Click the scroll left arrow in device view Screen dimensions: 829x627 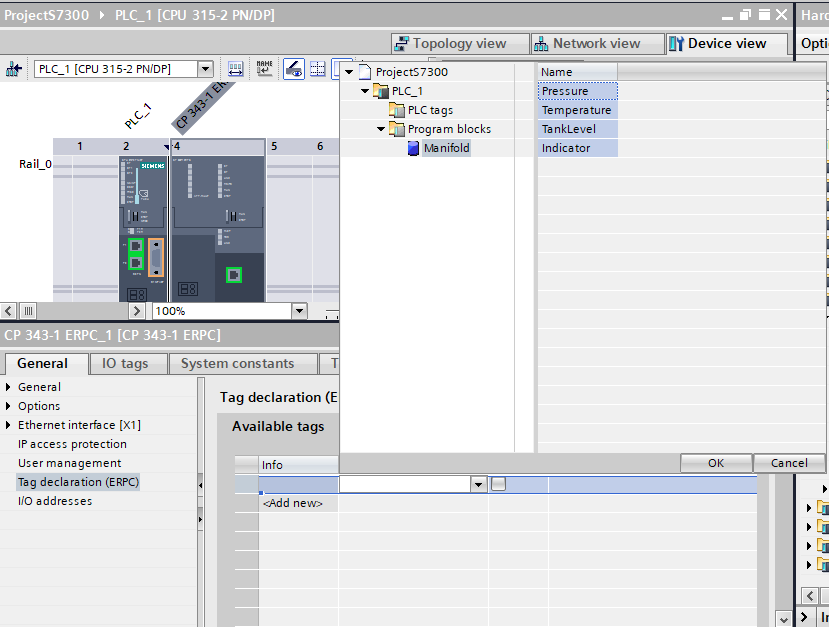[x=8, y=311]
